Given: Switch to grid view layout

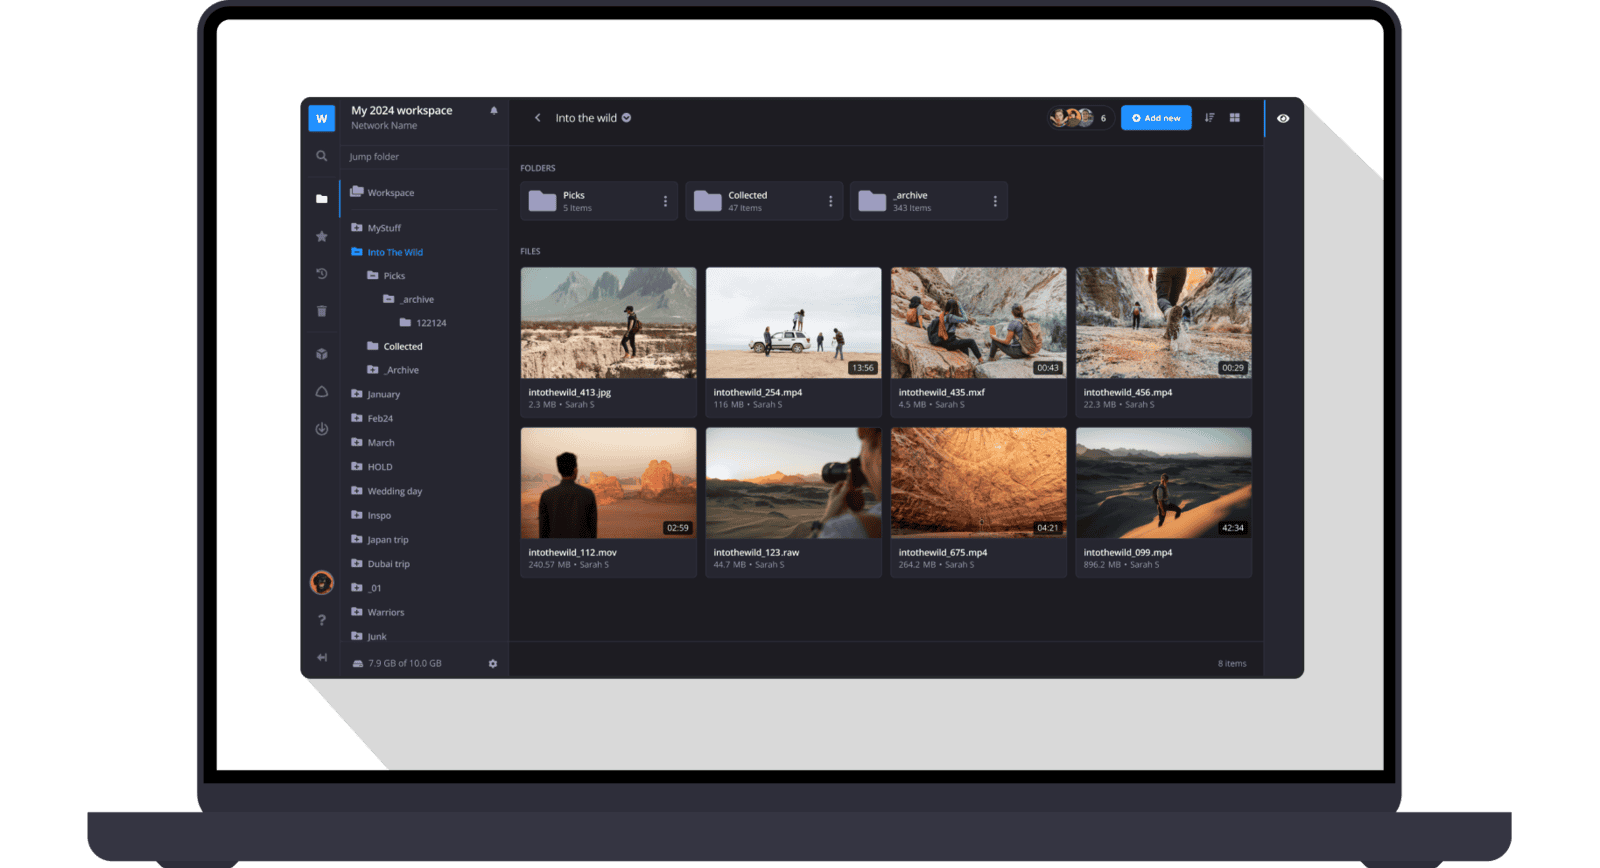Looking at the screenshot, I should pyautogui.click(x=1235, y=118).
